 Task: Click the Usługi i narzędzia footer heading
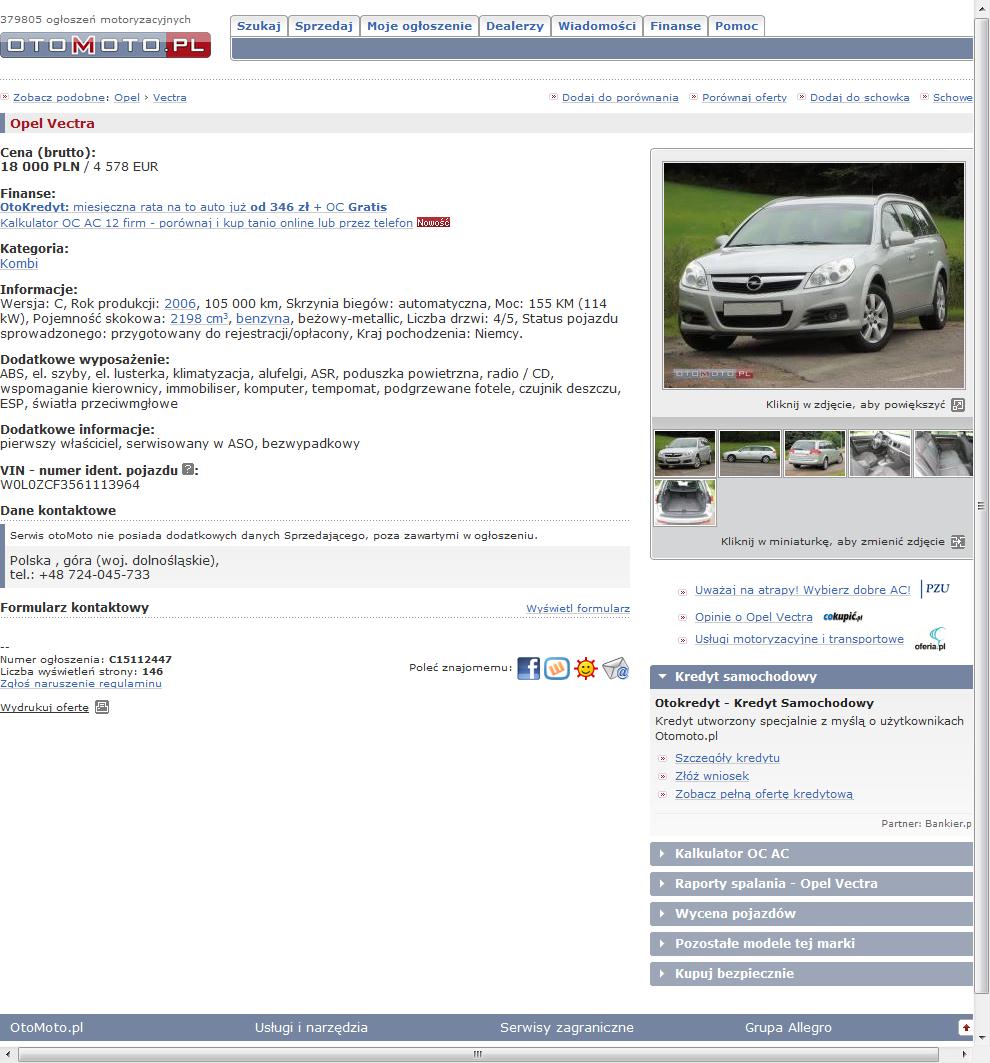(x=311, y=1028)
